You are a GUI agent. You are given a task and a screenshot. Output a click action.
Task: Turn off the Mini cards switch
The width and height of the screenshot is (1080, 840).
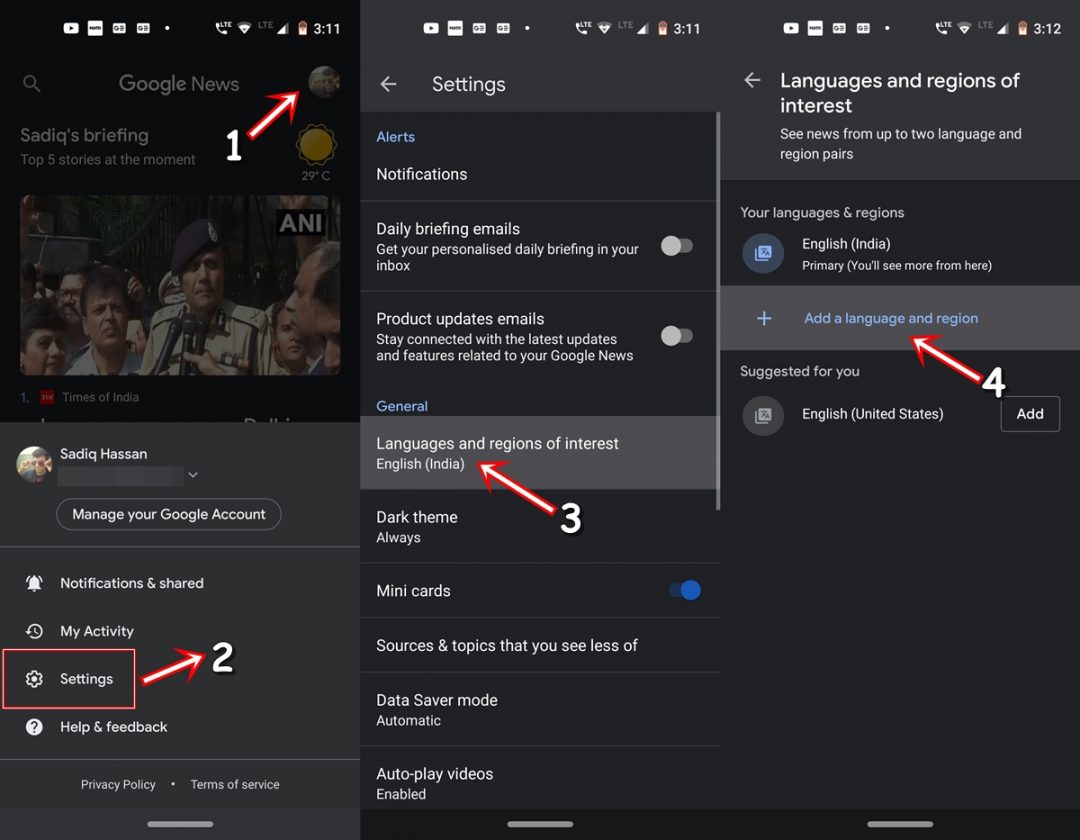685,590
